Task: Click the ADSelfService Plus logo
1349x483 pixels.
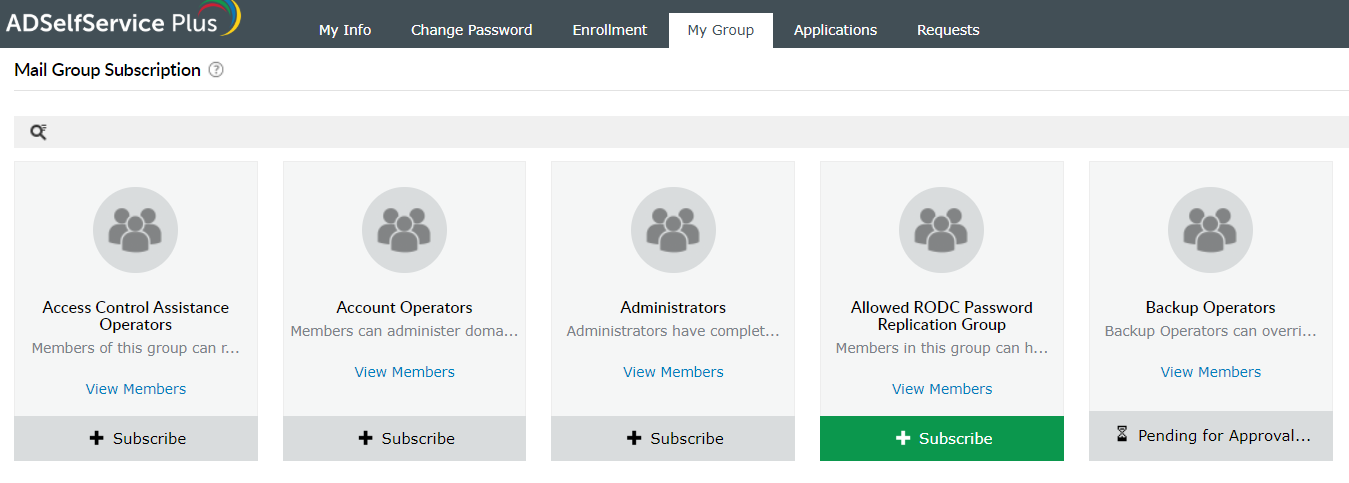Action: [122, 20]
